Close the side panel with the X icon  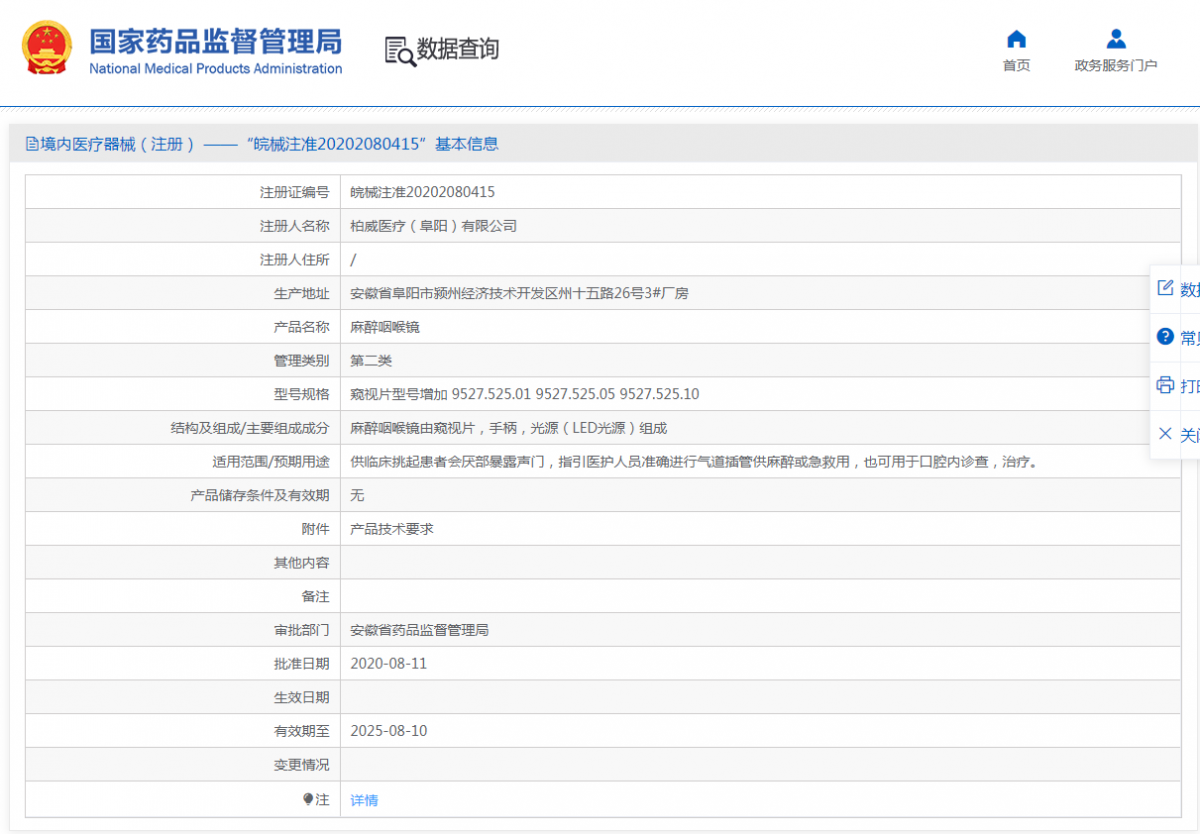point(1164,433)
